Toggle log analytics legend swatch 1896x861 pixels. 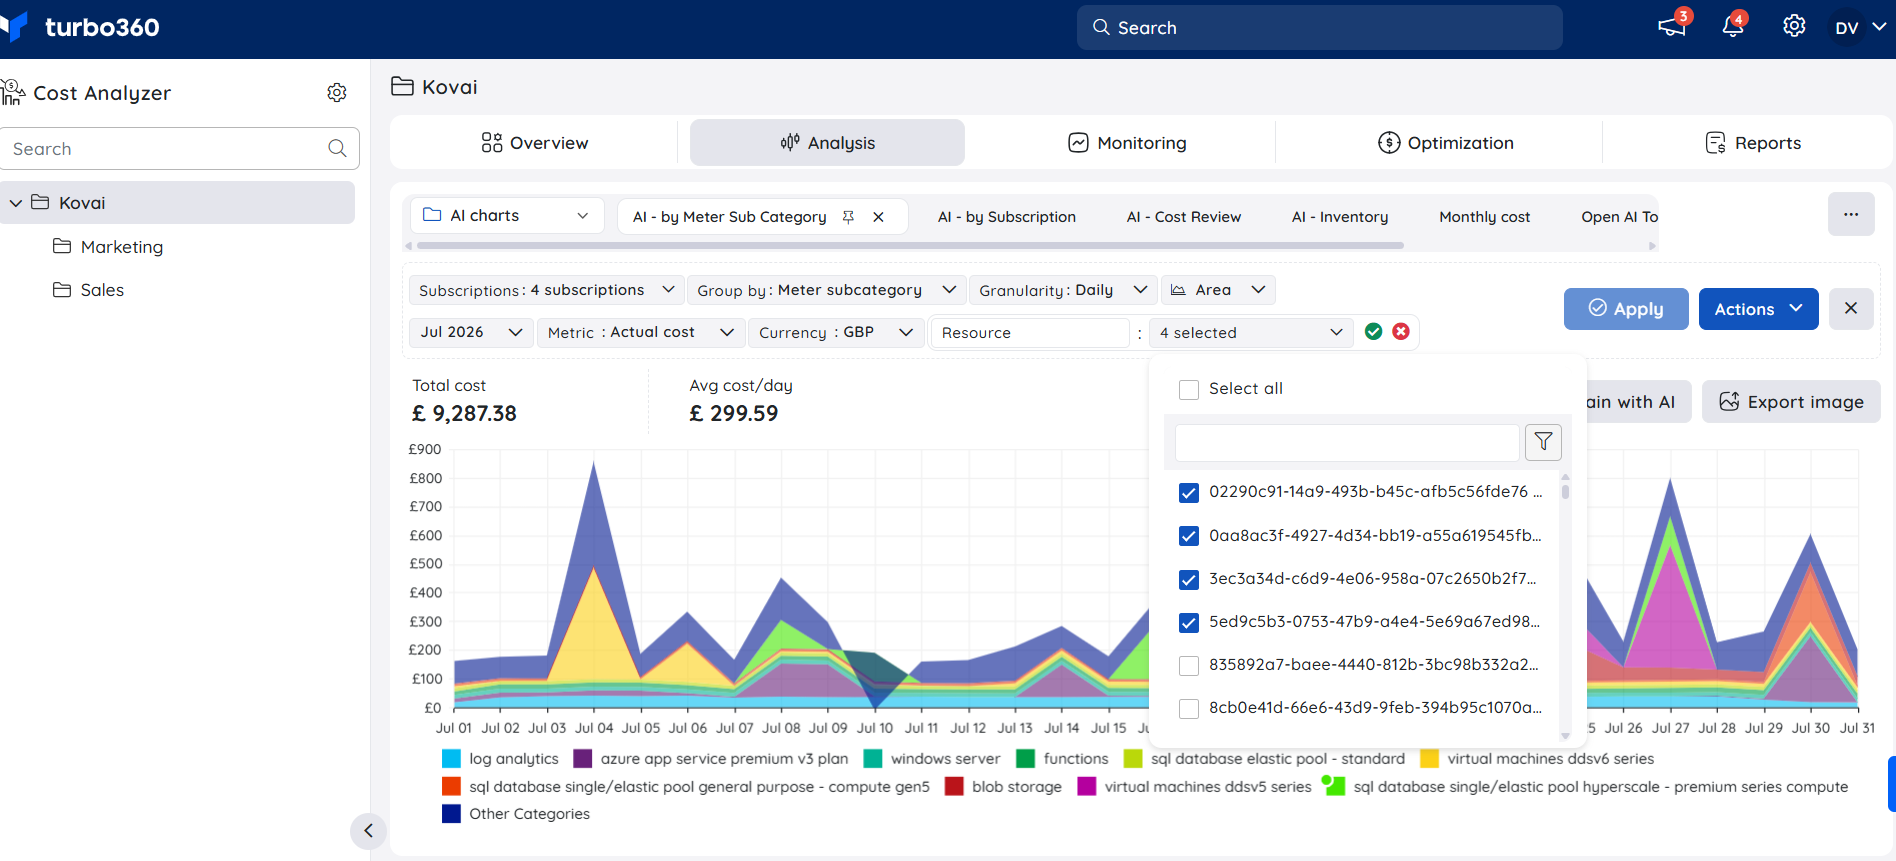pyautogui.click(x=452, y=759)
